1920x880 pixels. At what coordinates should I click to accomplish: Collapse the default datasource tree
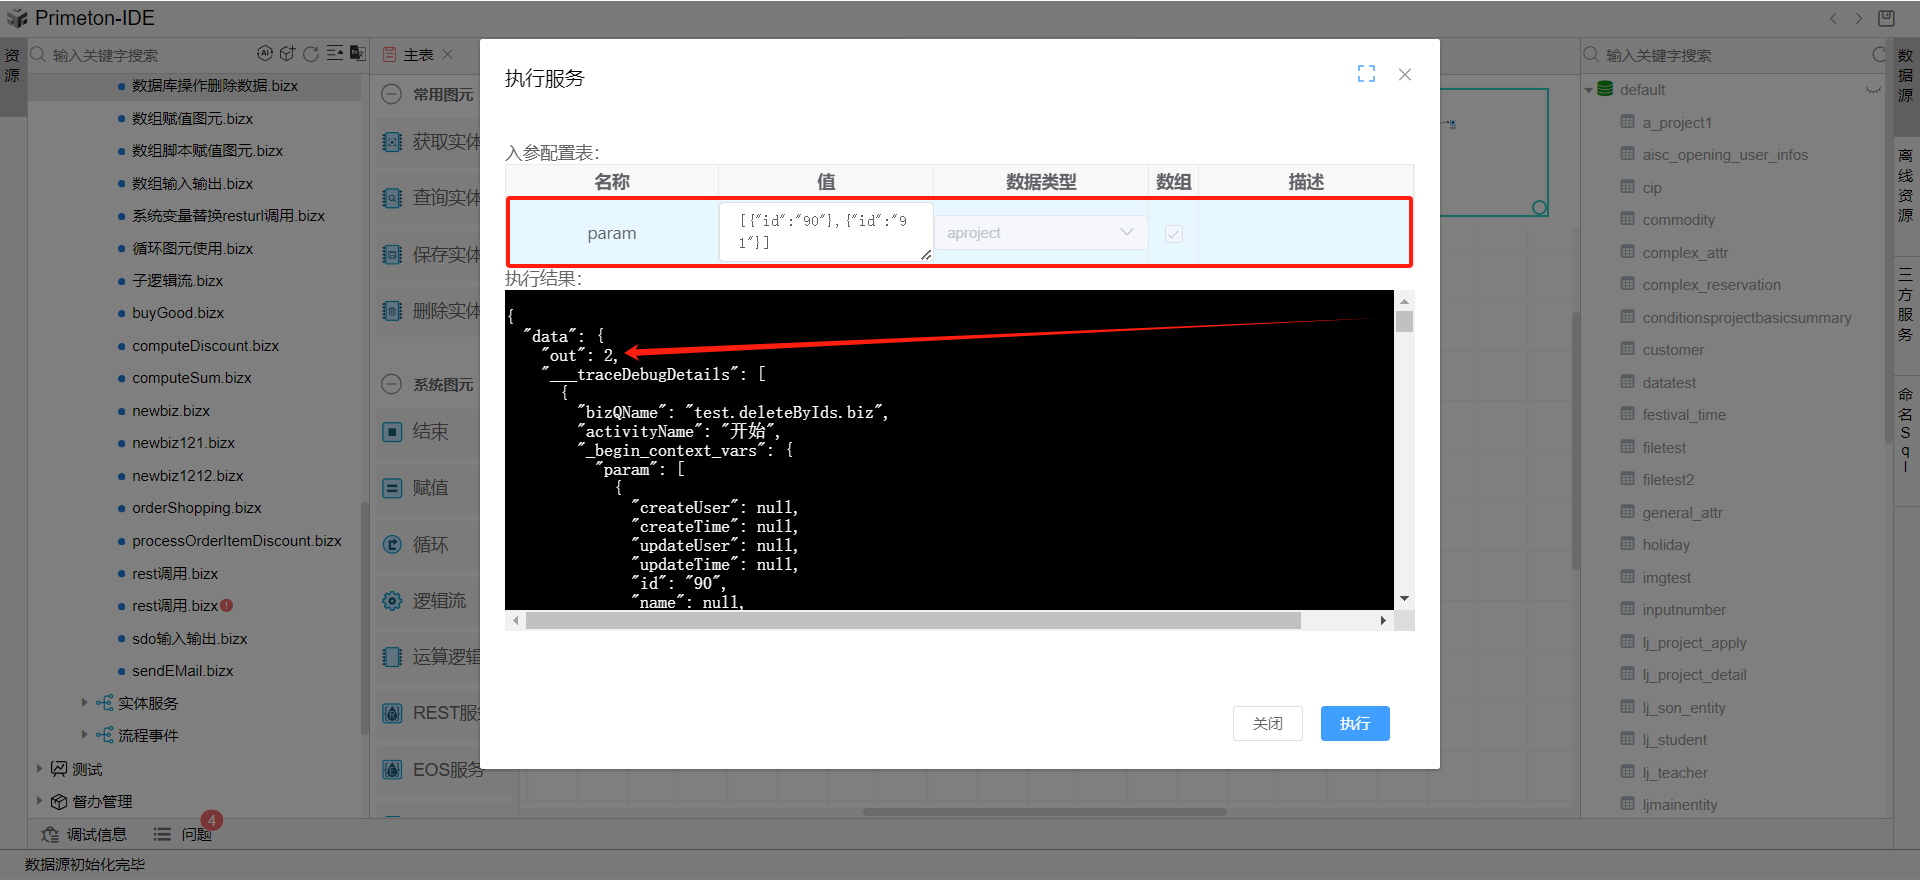pos(1589,90)
